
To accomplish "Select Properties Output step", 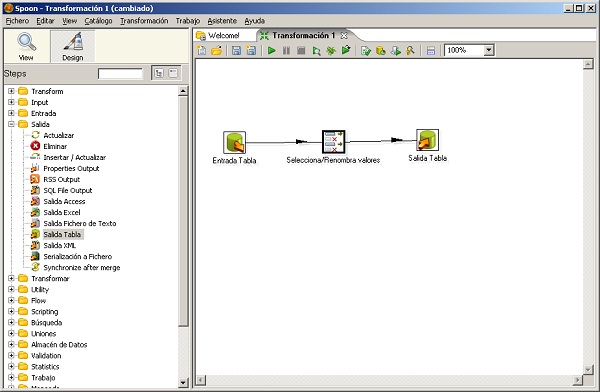I will (71, 168).
